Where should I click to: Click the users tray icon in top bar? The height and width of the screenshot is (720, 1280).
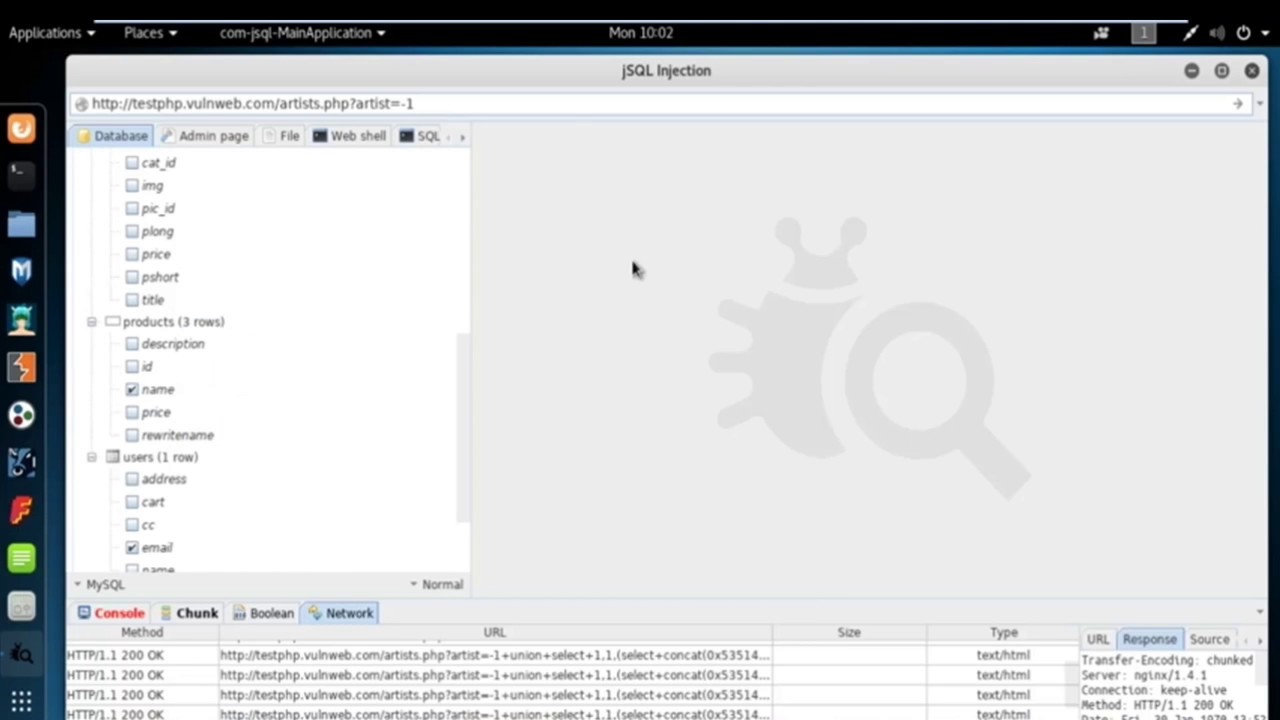point(1101,33)
